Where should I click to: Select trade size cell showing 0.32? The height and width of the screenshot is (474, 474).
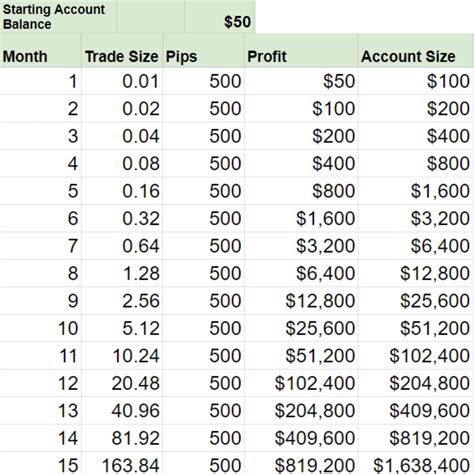[122, 219]
